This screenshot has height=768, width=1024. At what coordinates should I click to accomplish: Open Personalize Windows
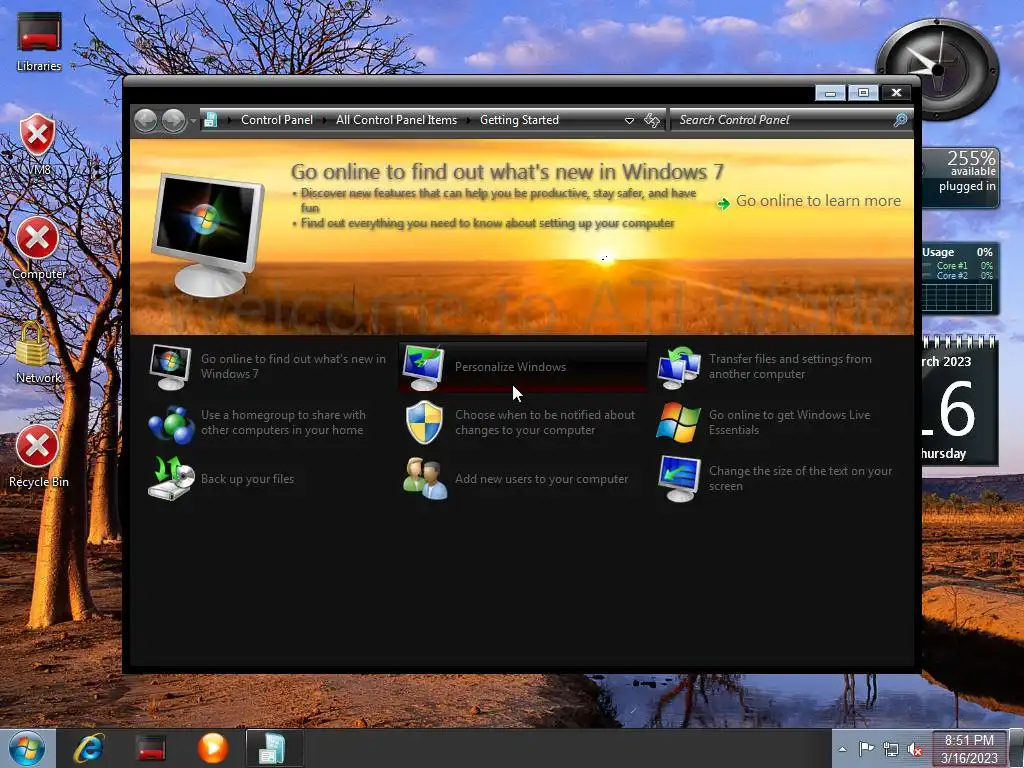(510, 367)
